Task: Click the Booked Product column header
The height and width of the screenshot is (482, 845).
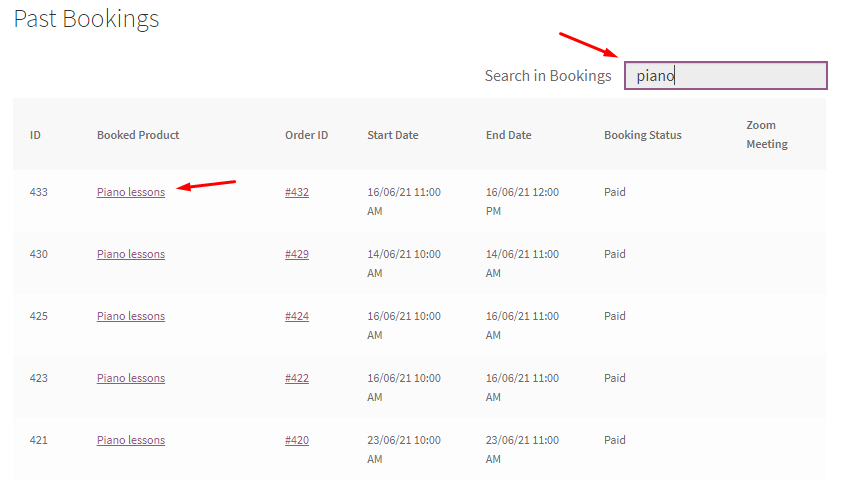Action: [x=138, y=135]
